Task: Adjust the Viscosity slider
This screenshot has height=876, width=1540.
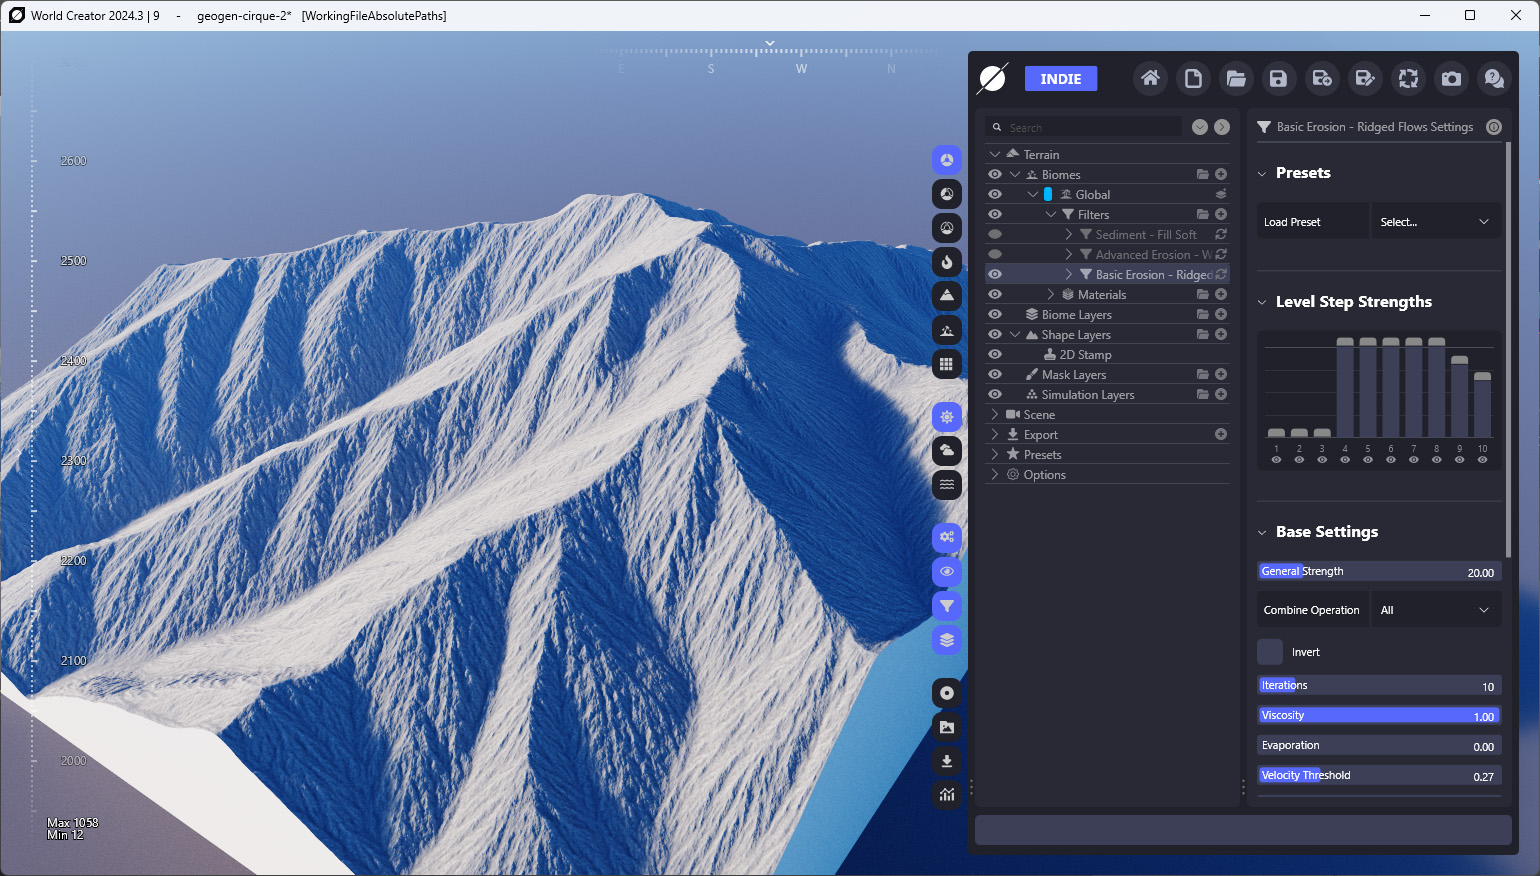Action: (1379, 716)
